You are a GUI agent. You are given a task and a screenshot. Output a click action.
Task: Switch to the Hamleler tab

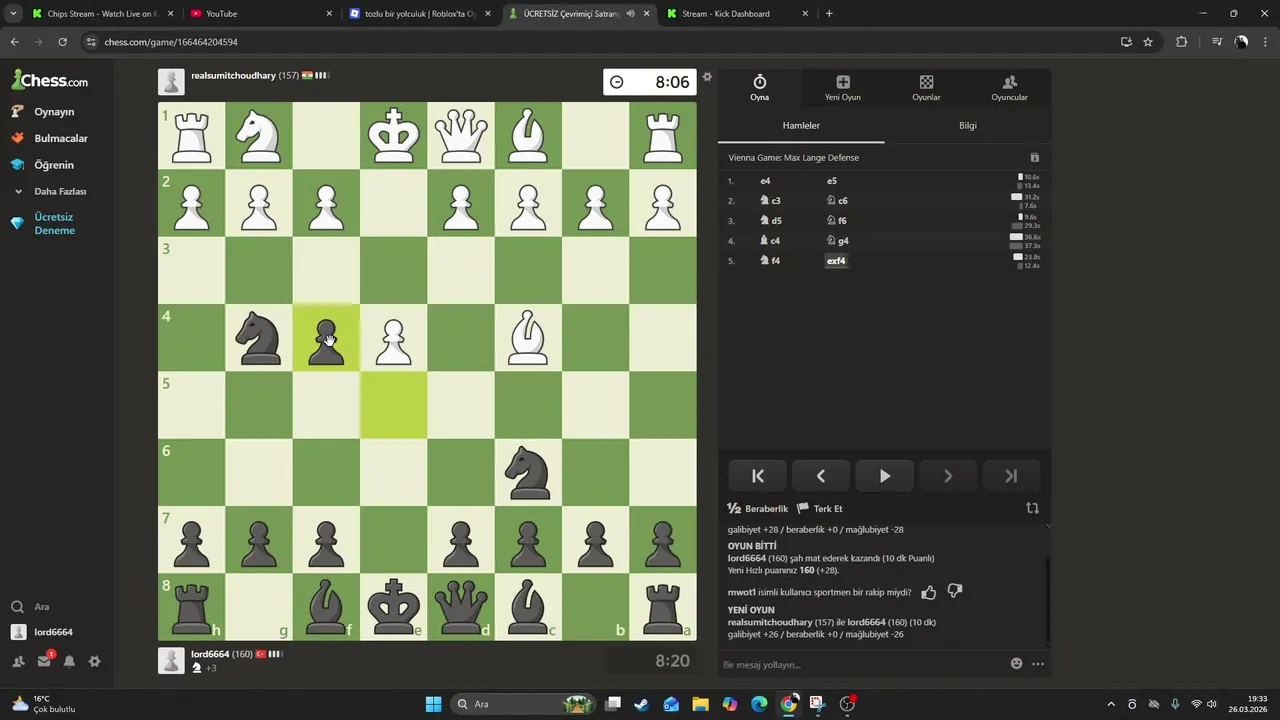(x=801, y=126)
